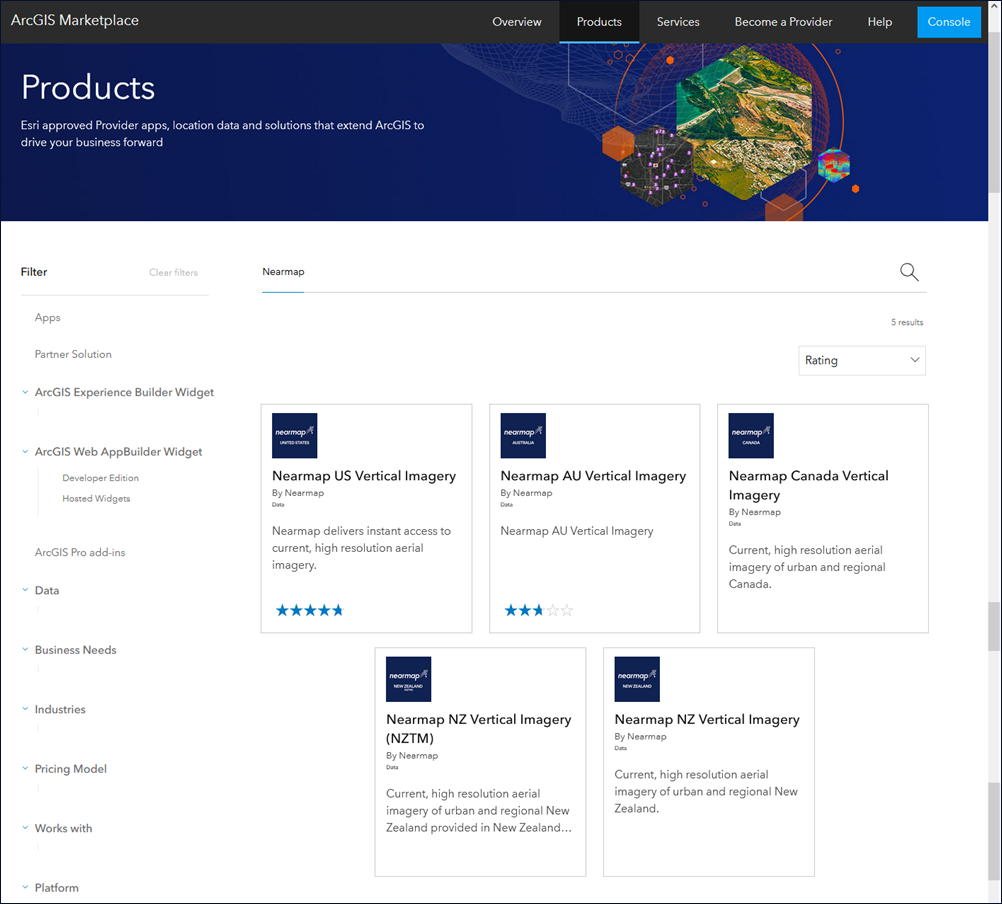Expand ArcGIS Experience Builder Widget filter
This screenshot has width=1002, height=904.
pyautogui.click(x=25, y=392)
